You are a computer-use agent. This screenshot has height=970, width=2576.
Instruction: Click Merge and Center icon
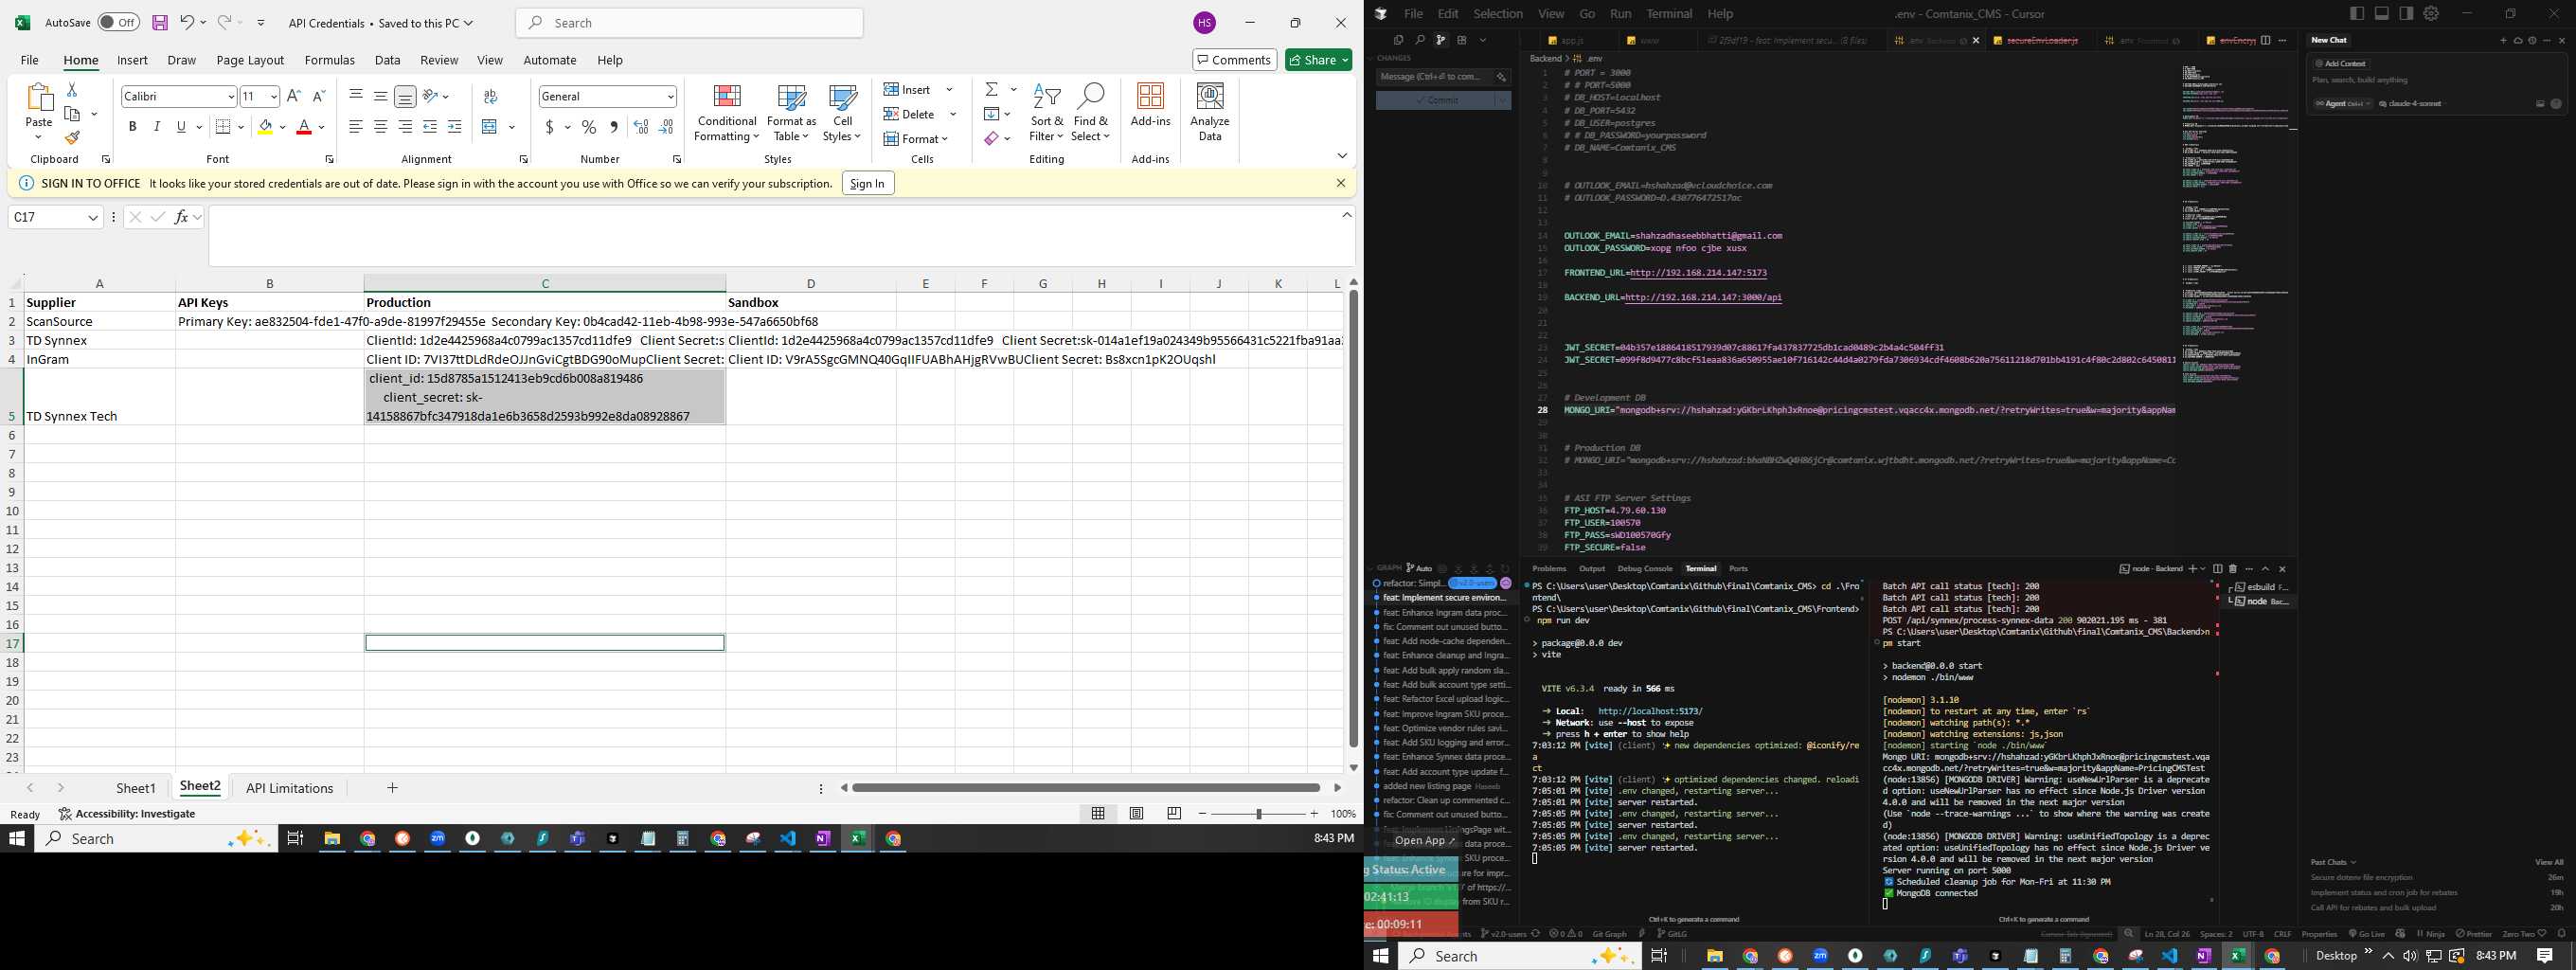tap(489, 127)
